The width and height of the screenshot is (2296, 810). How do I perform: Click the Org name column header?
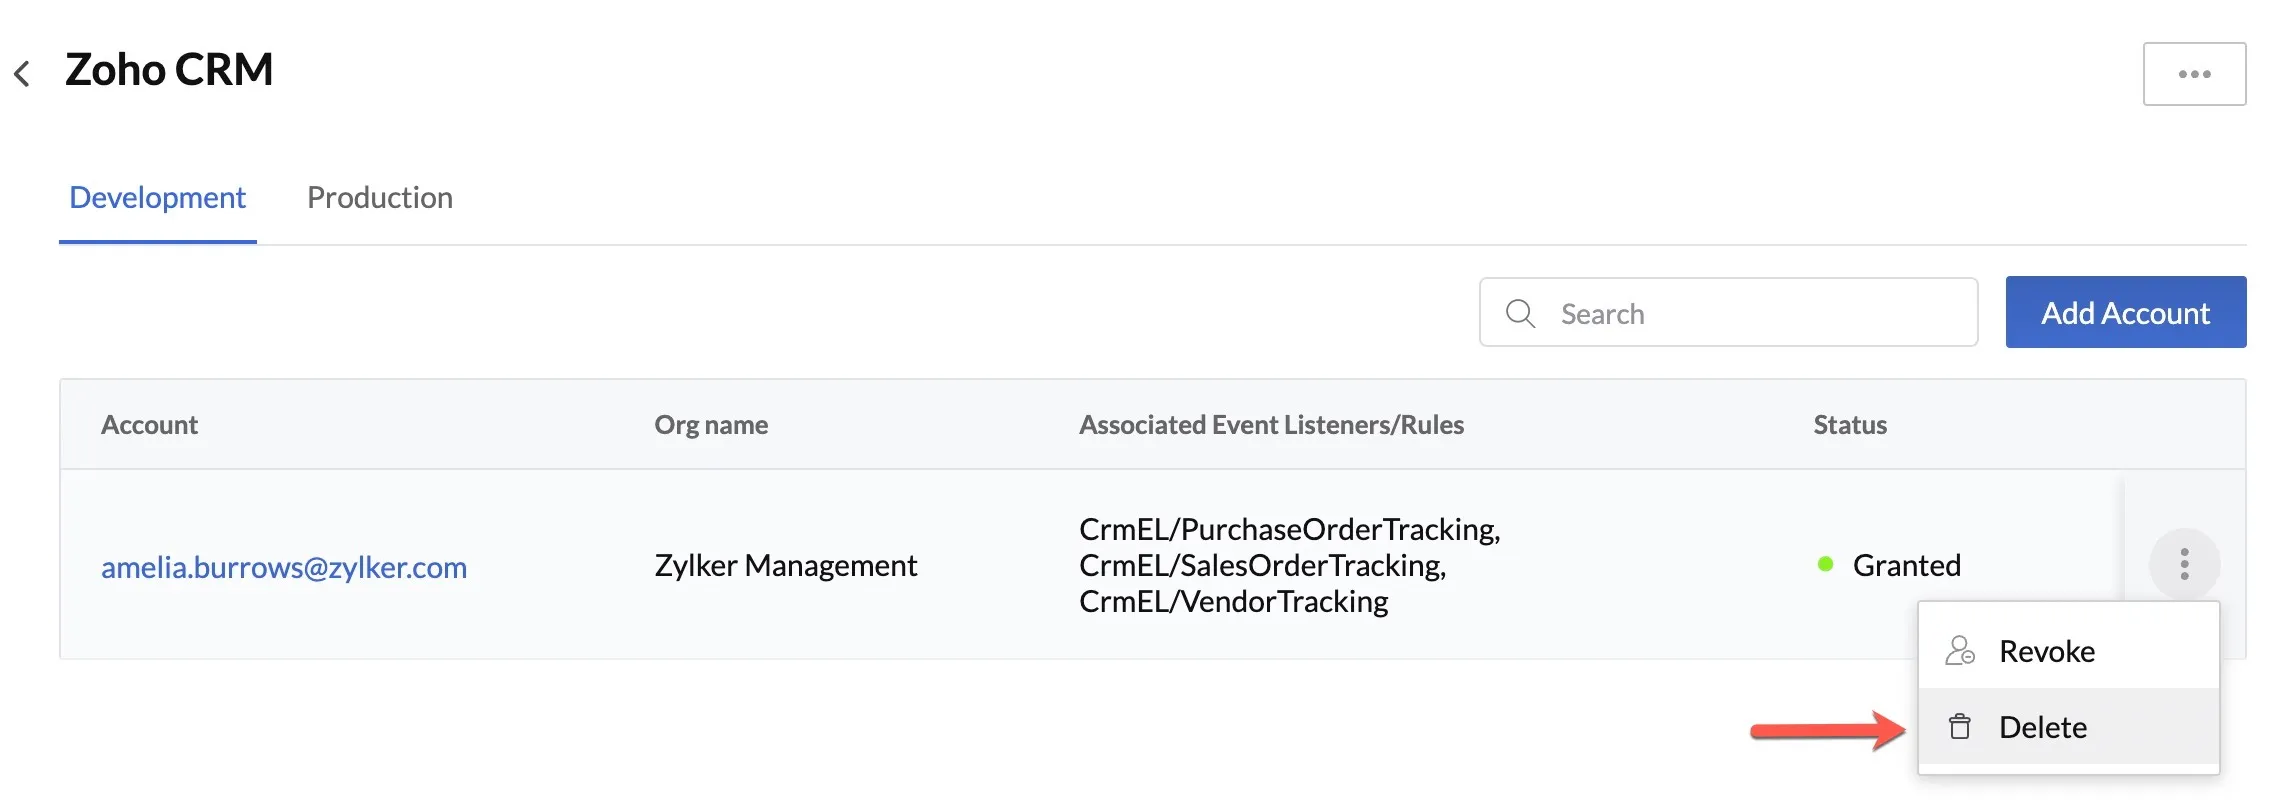(711, 425)
